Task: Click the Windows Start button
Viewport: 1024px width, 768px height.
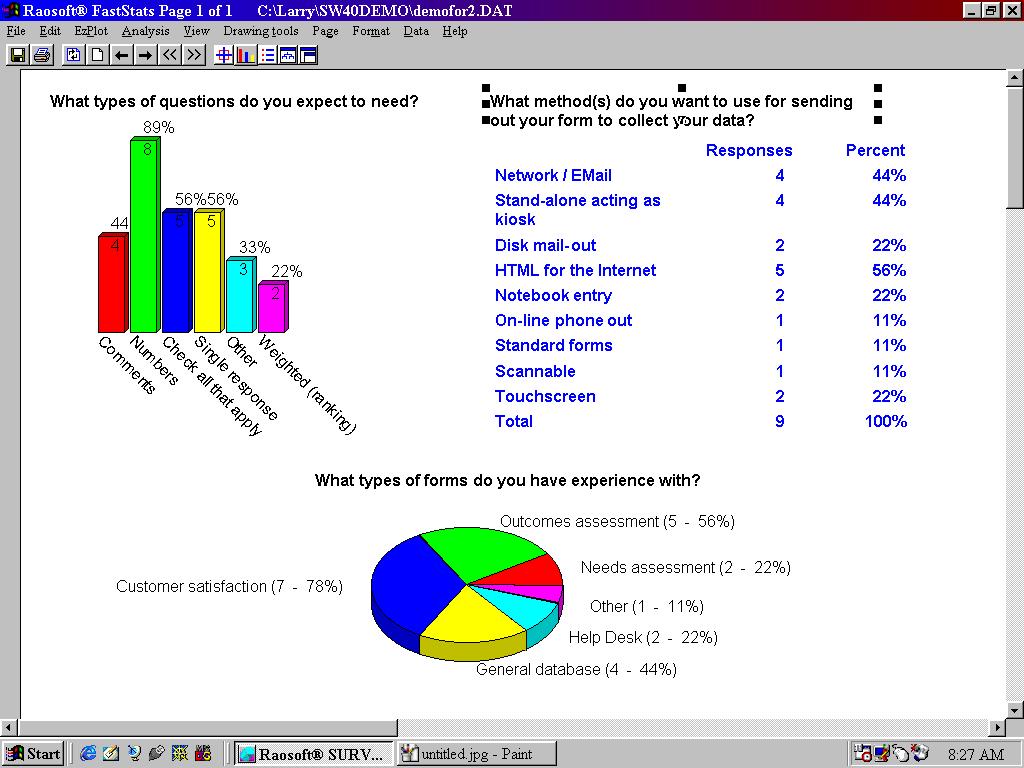Action: (33, 754)
